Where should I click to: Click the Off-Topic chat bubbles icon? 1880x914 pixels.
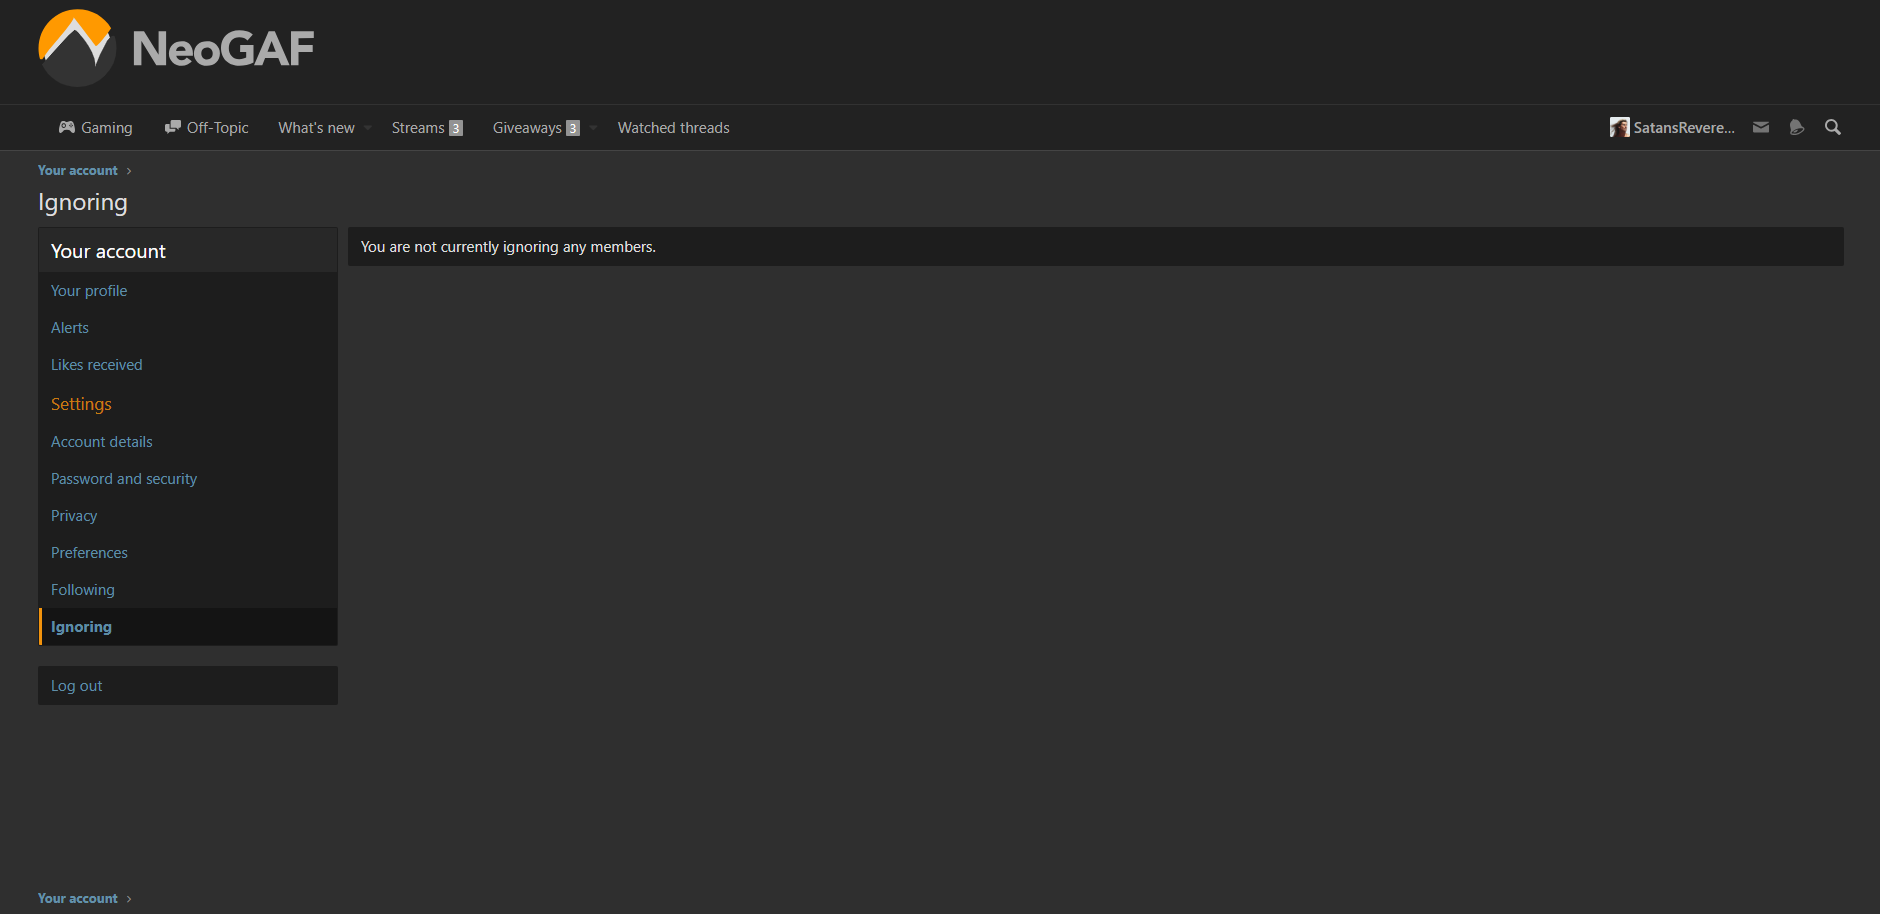click(173, 127)
